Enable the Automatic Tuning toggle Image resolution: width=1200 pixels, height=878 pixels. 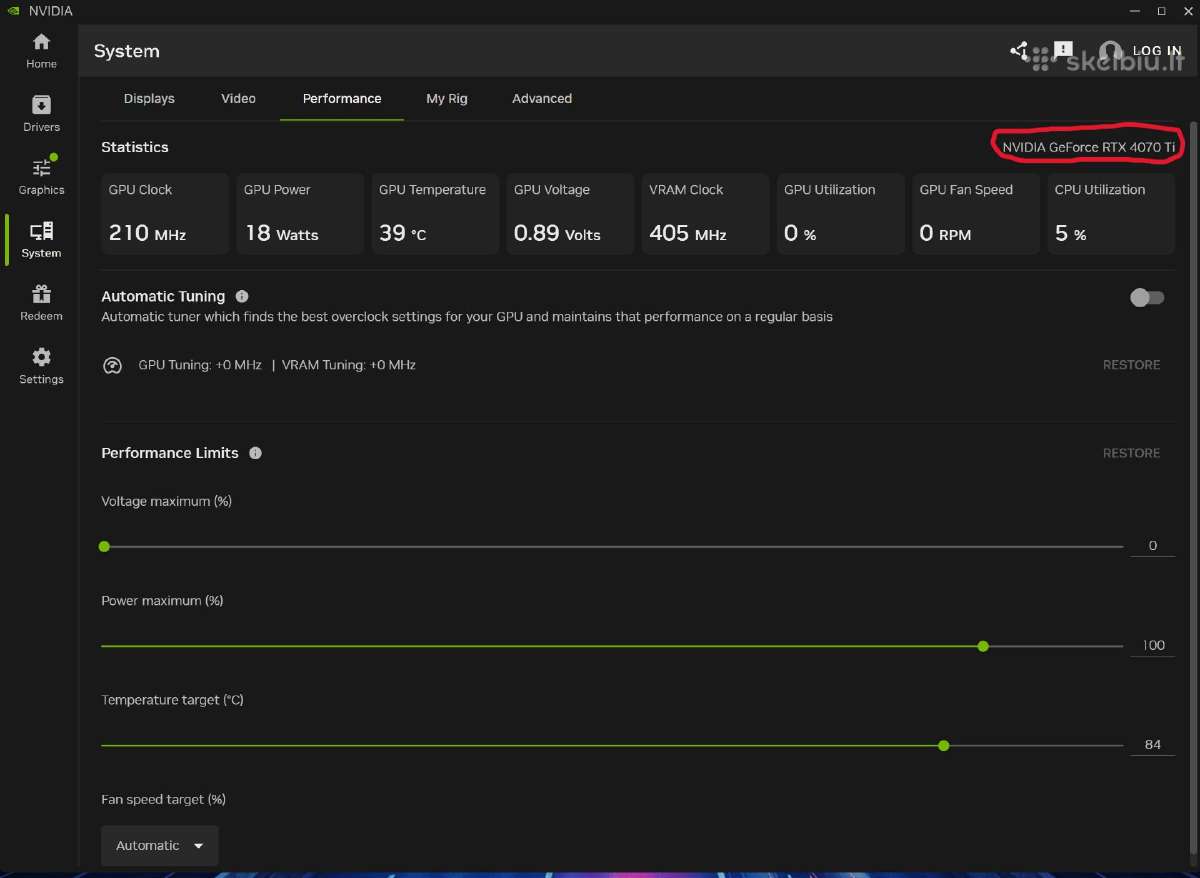(x=1147, y=298)
